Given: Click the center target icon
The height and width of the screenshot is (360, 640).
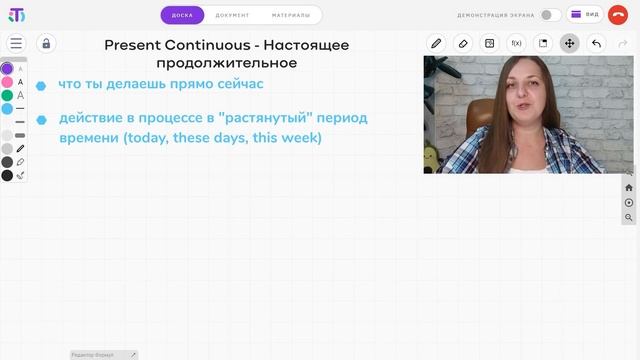Looking at the screenshot, I should click(x=629, y=202).
